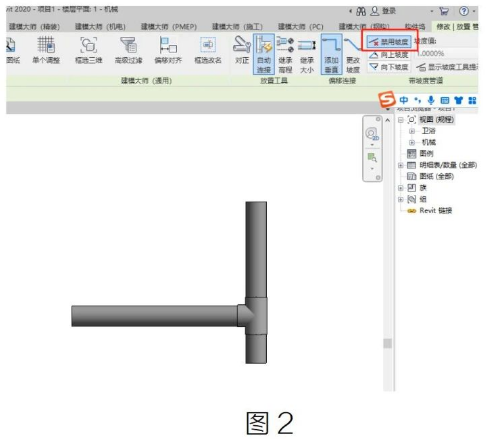The image size is (487, 446).
Task: Expand the 族 families node
Action: click(401, 188)
